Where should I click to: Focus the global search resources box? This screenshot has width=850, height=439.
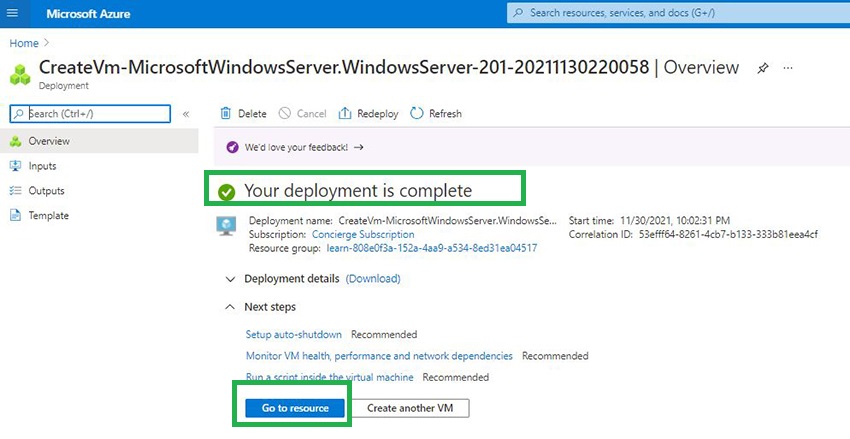tap(678, 12)
